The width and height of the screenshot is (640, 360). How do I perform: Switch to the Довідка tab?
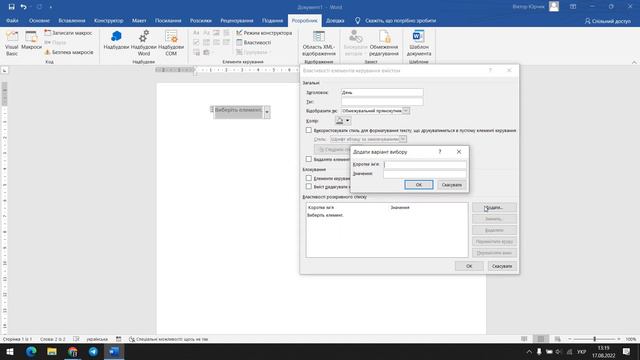click(x=335, y=20)
